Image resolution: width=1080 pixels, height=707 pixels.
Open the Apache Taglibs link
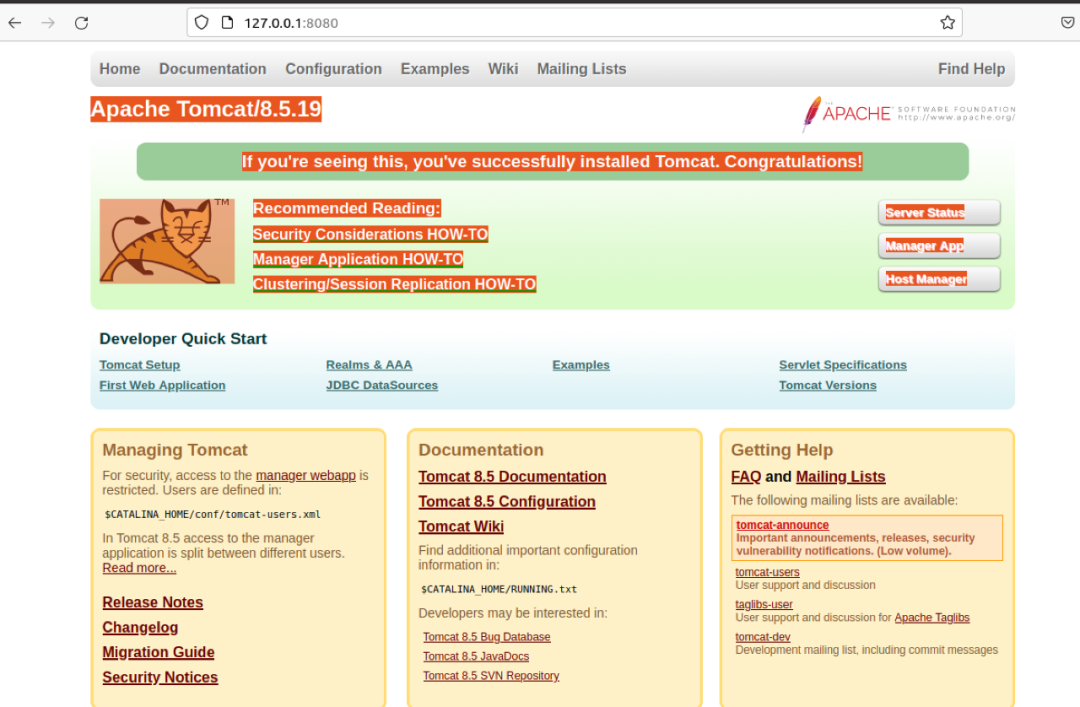click(x=932, y=617)
